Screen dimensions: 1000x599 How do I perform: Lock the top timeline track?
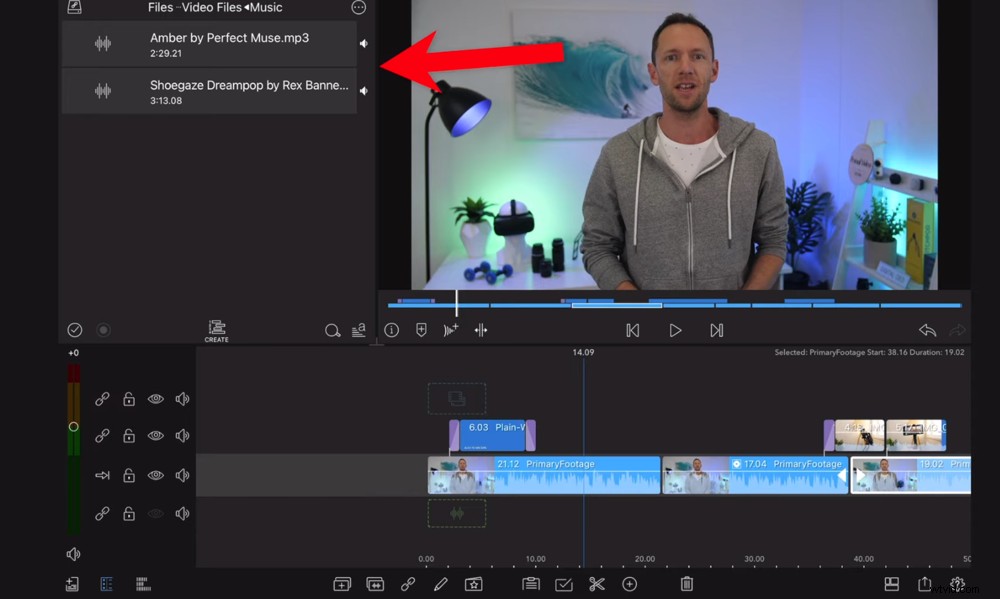click(129, 398)
